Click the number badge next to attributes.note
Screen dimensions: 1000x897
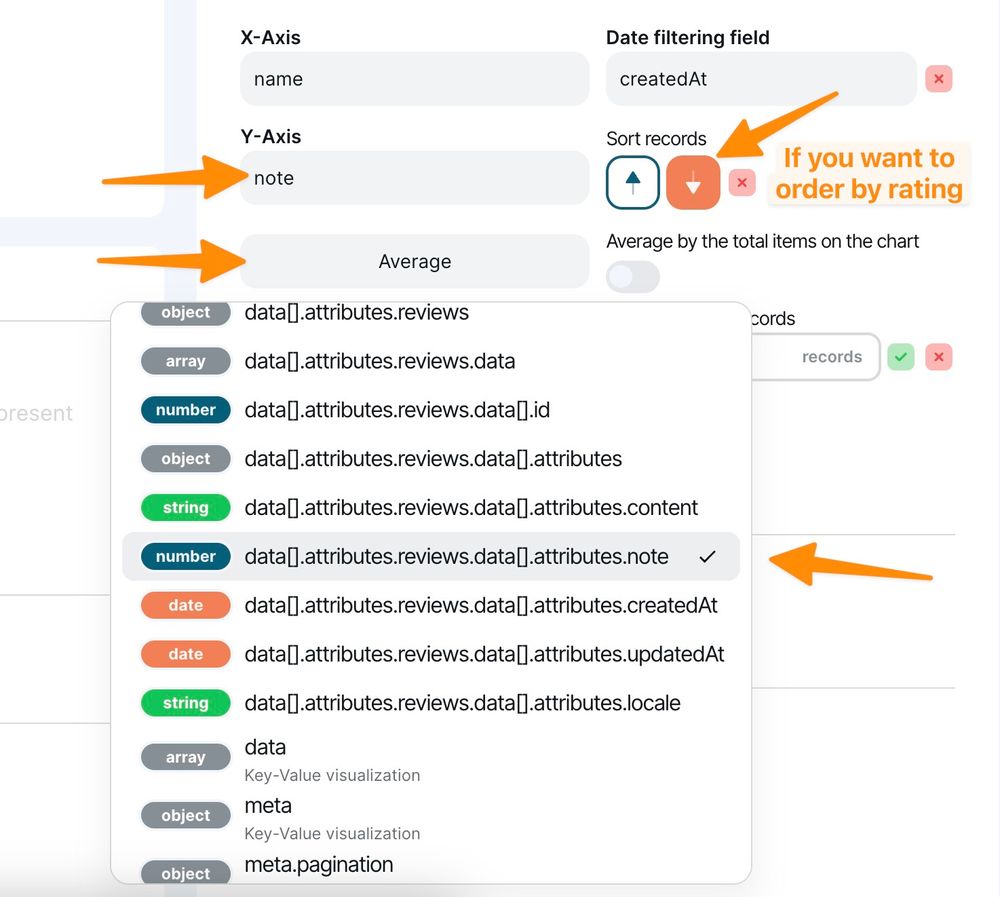[185, 556]
